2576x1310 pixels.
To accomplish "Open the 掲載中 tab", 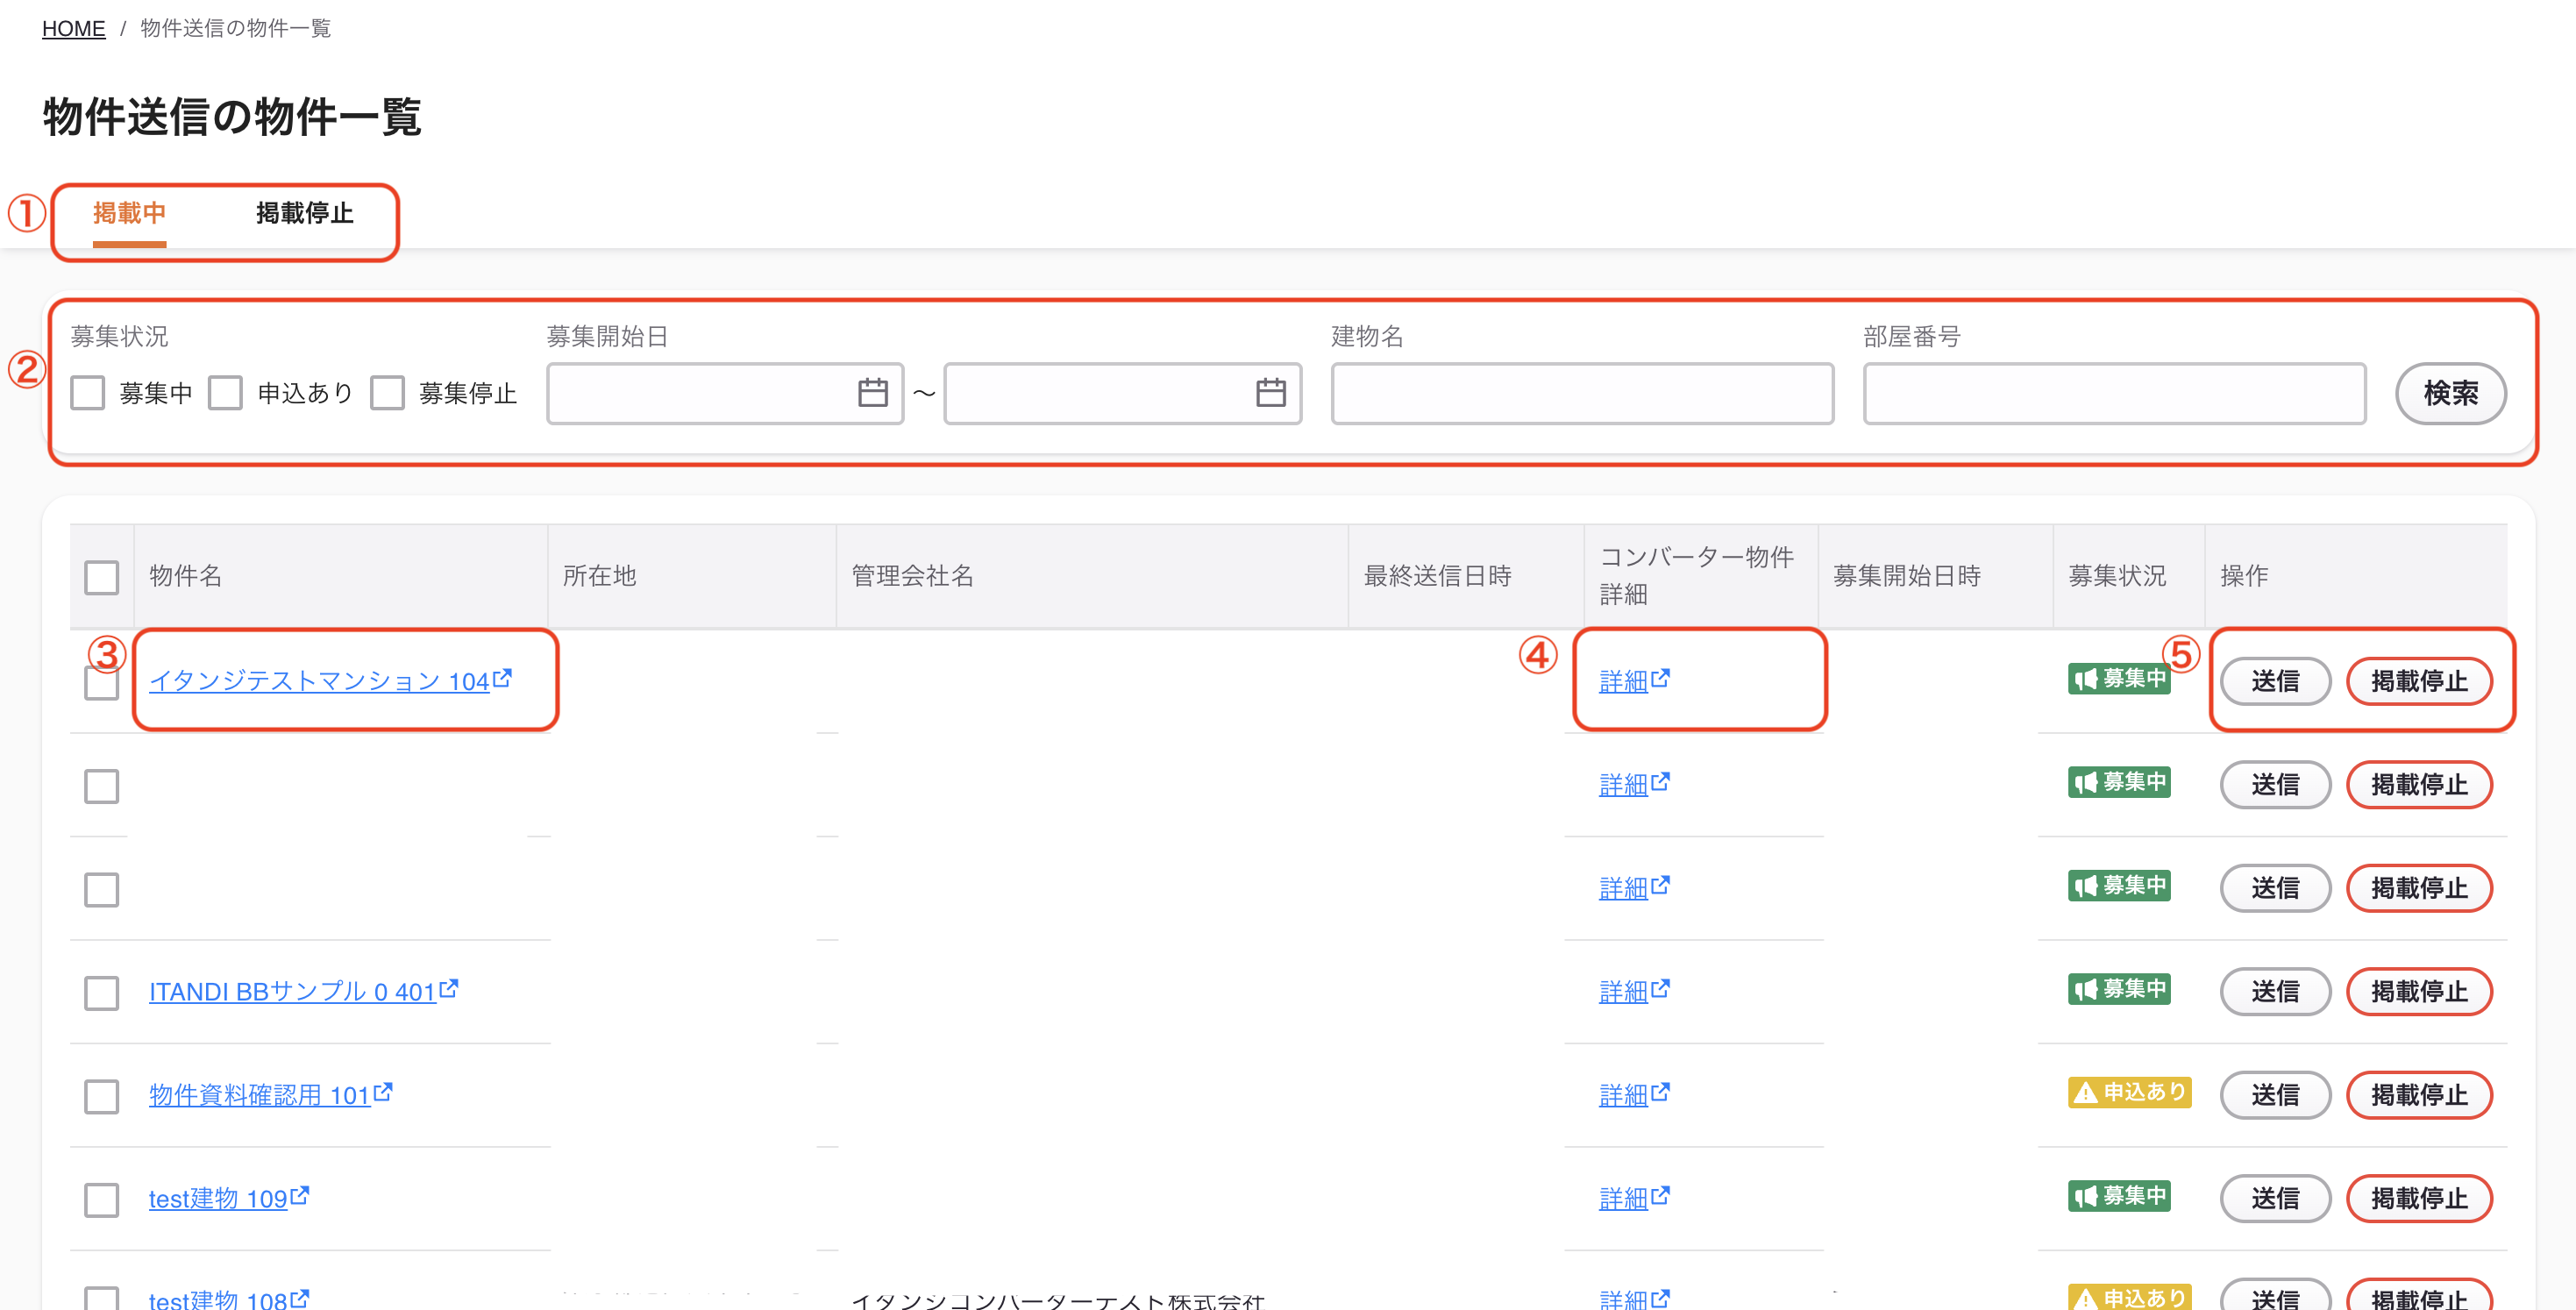I will click(129, 213).
